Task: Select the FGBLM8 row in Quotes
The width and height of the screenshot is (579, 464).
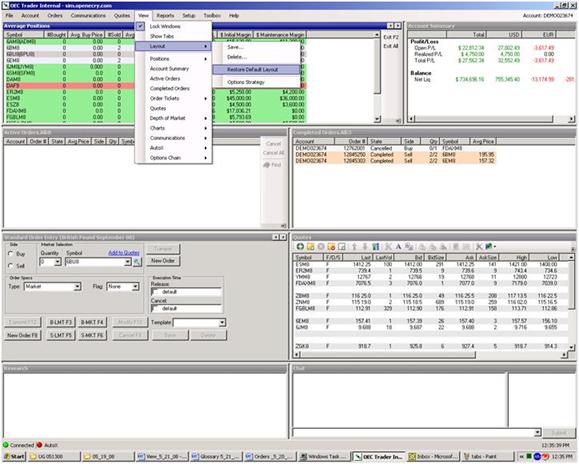Action: (431, 308)
